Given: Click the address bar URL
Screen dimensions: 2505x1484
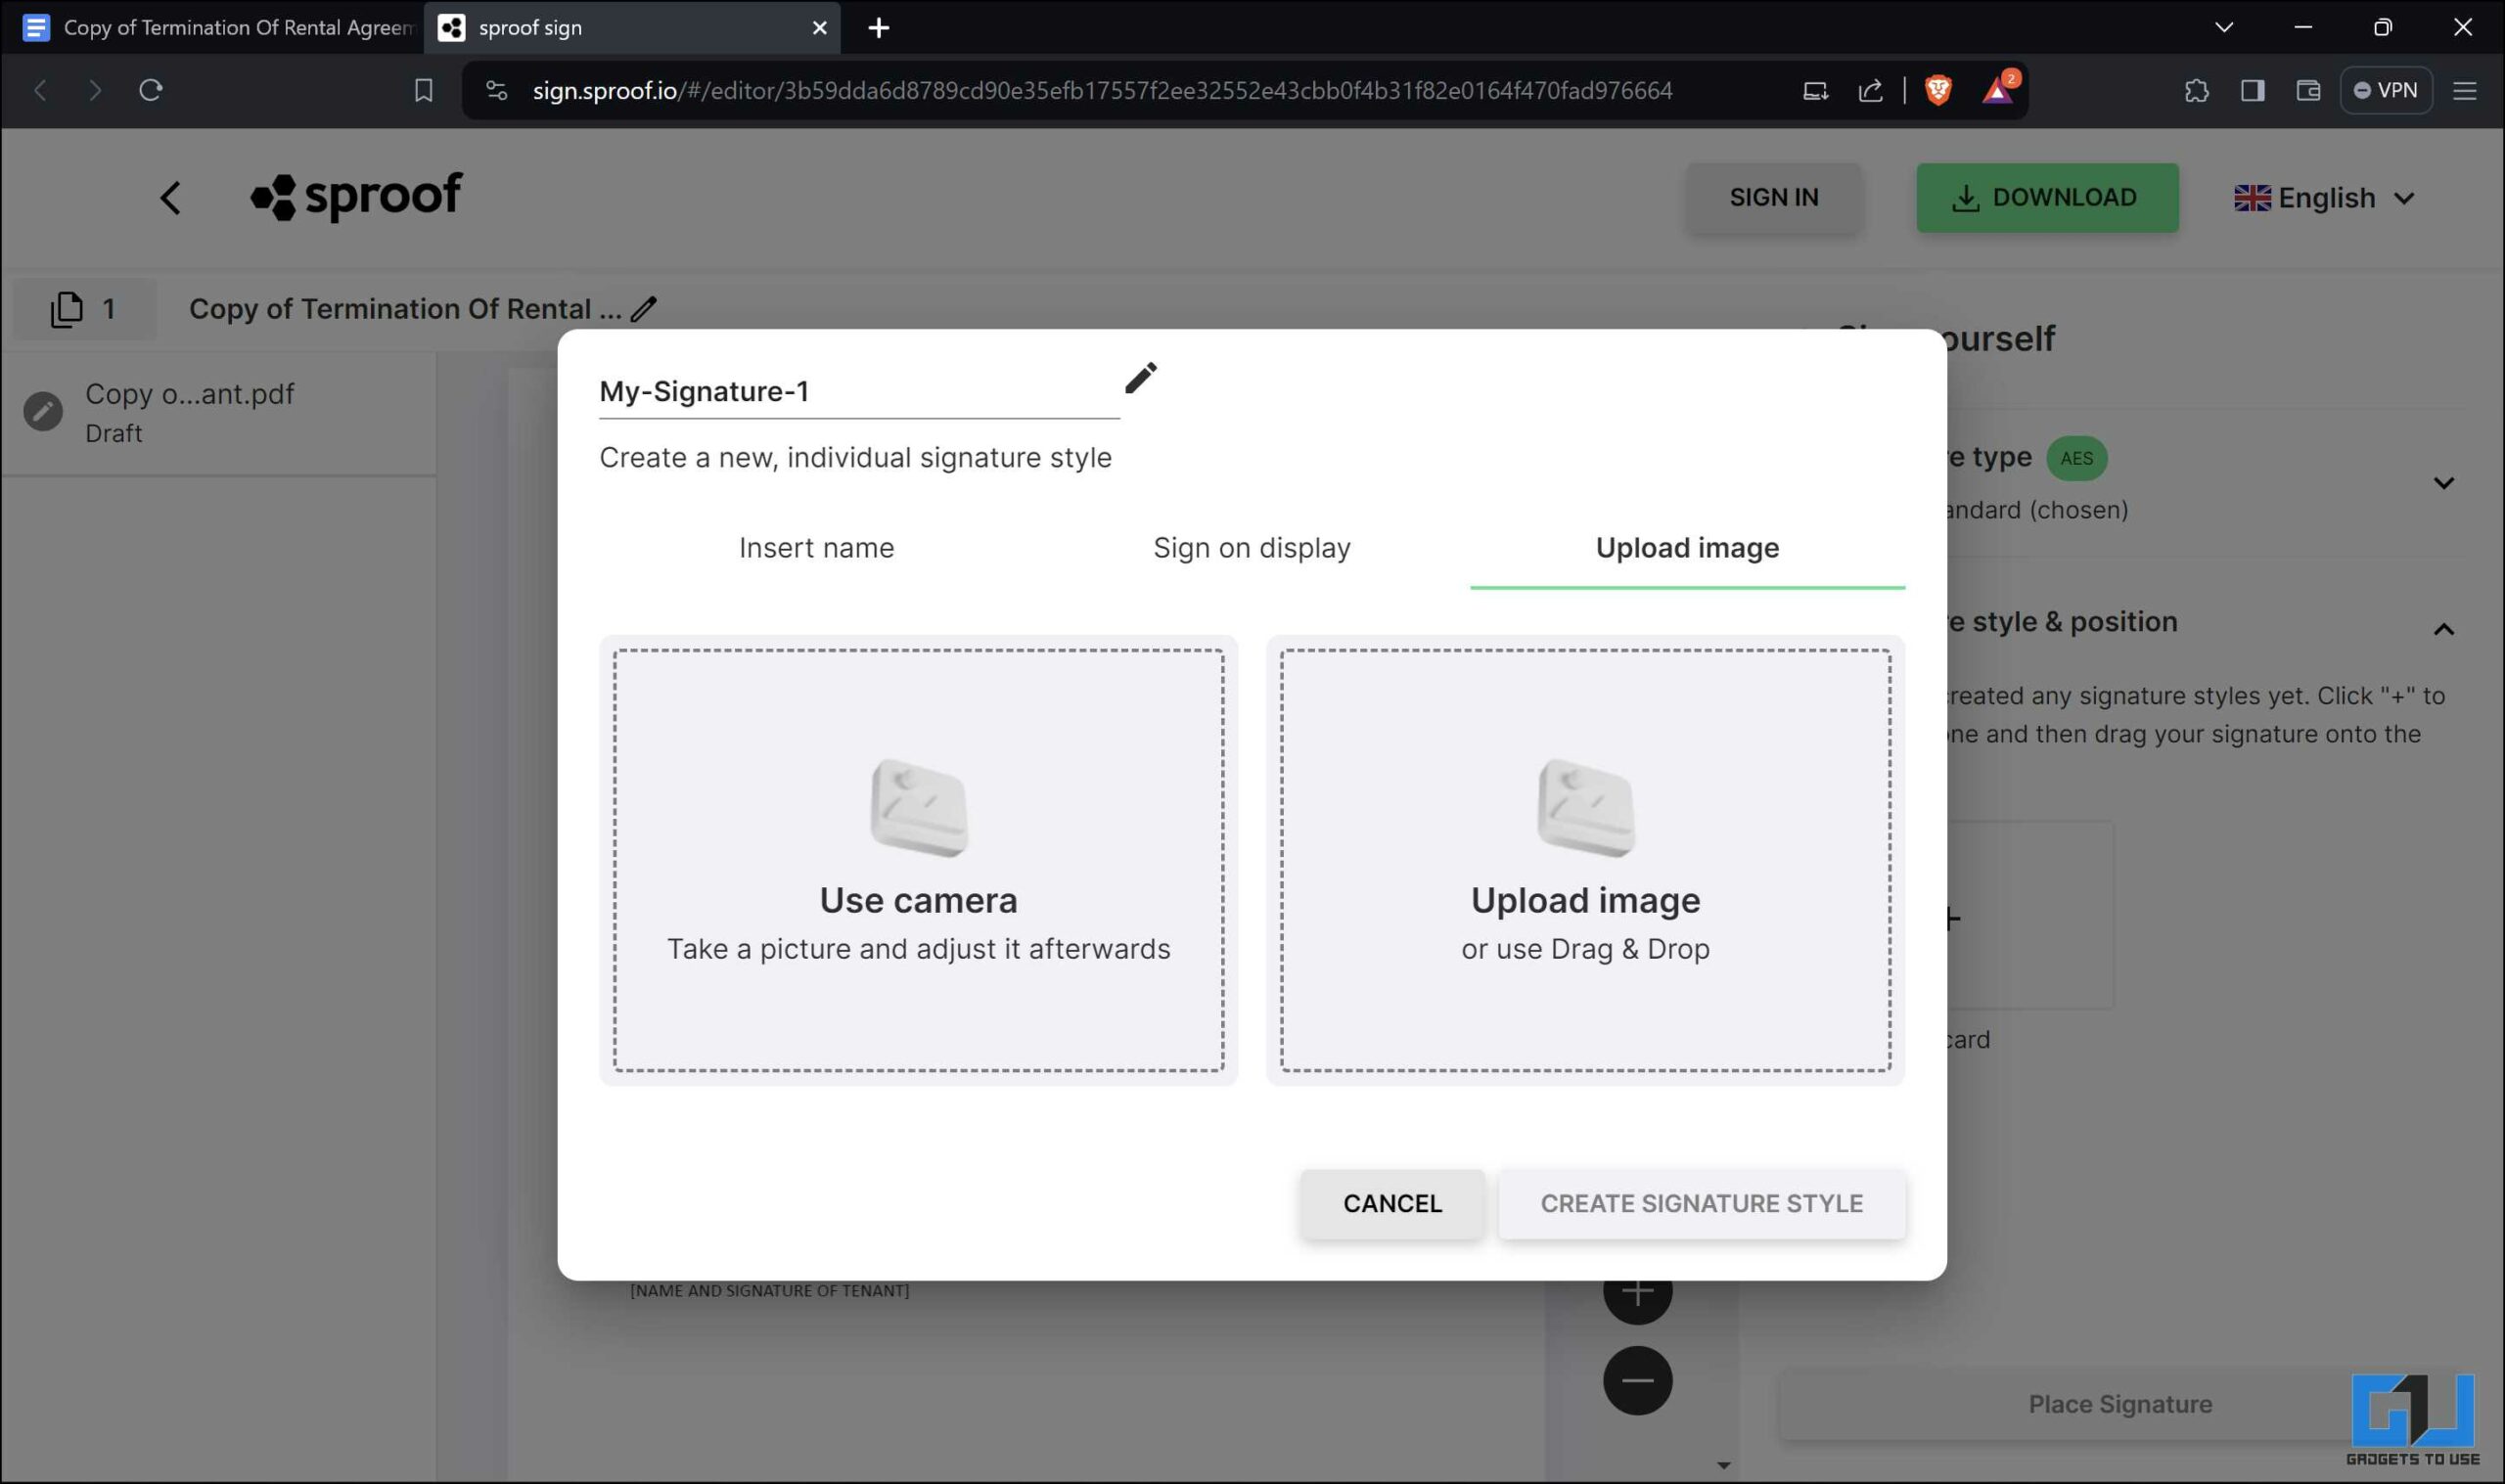Looking at the screenshot, I should pos(1102,90).
